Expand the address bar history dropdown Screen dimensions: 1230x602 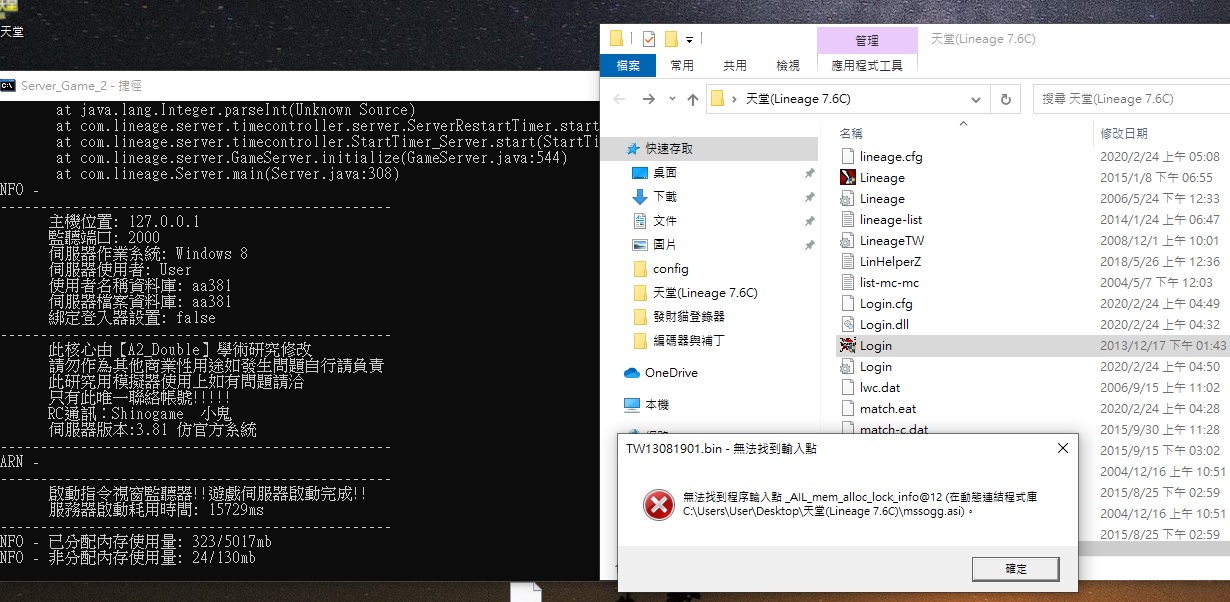pyautogui.click(x=976, y=99)
